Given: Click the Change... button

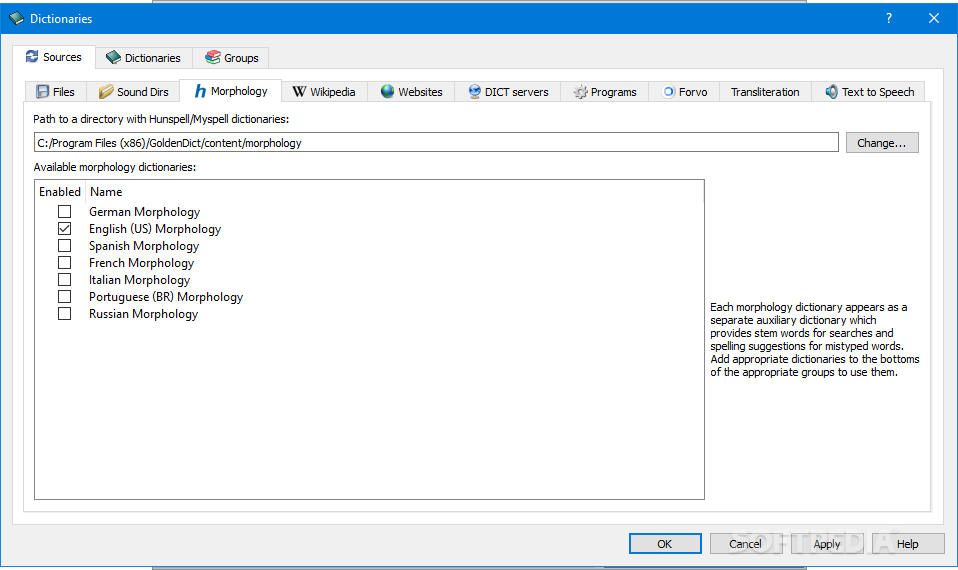Looking at the screenshot, I should point(882,143).
